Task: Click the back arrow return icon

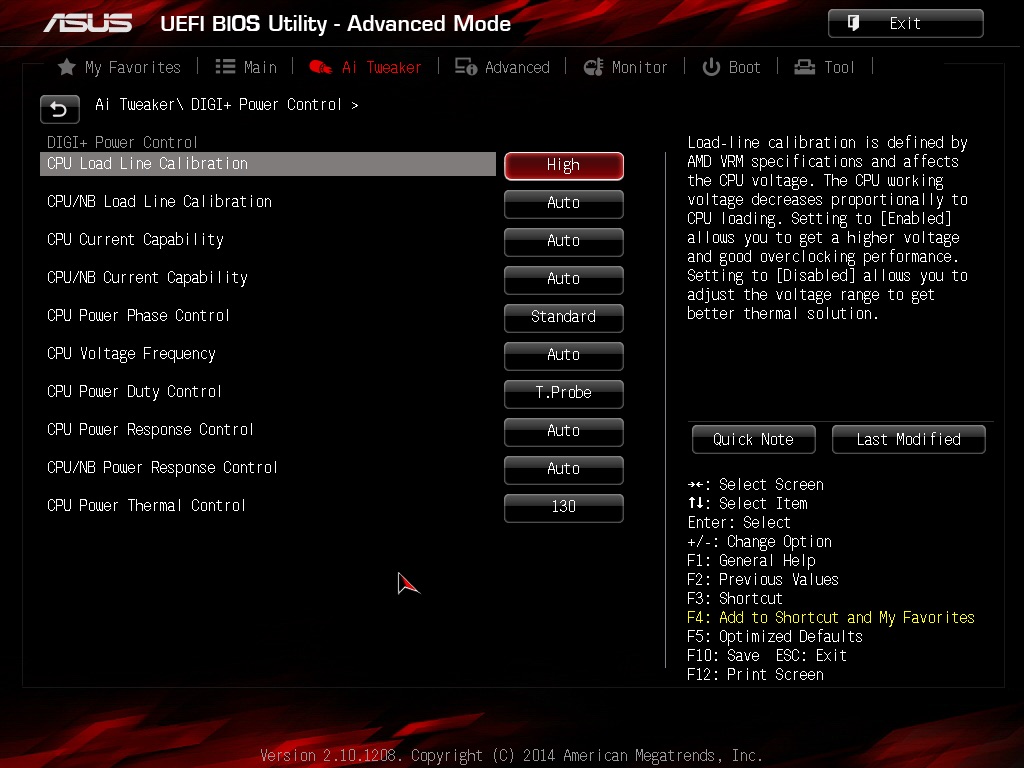Action: click(59, 109)
